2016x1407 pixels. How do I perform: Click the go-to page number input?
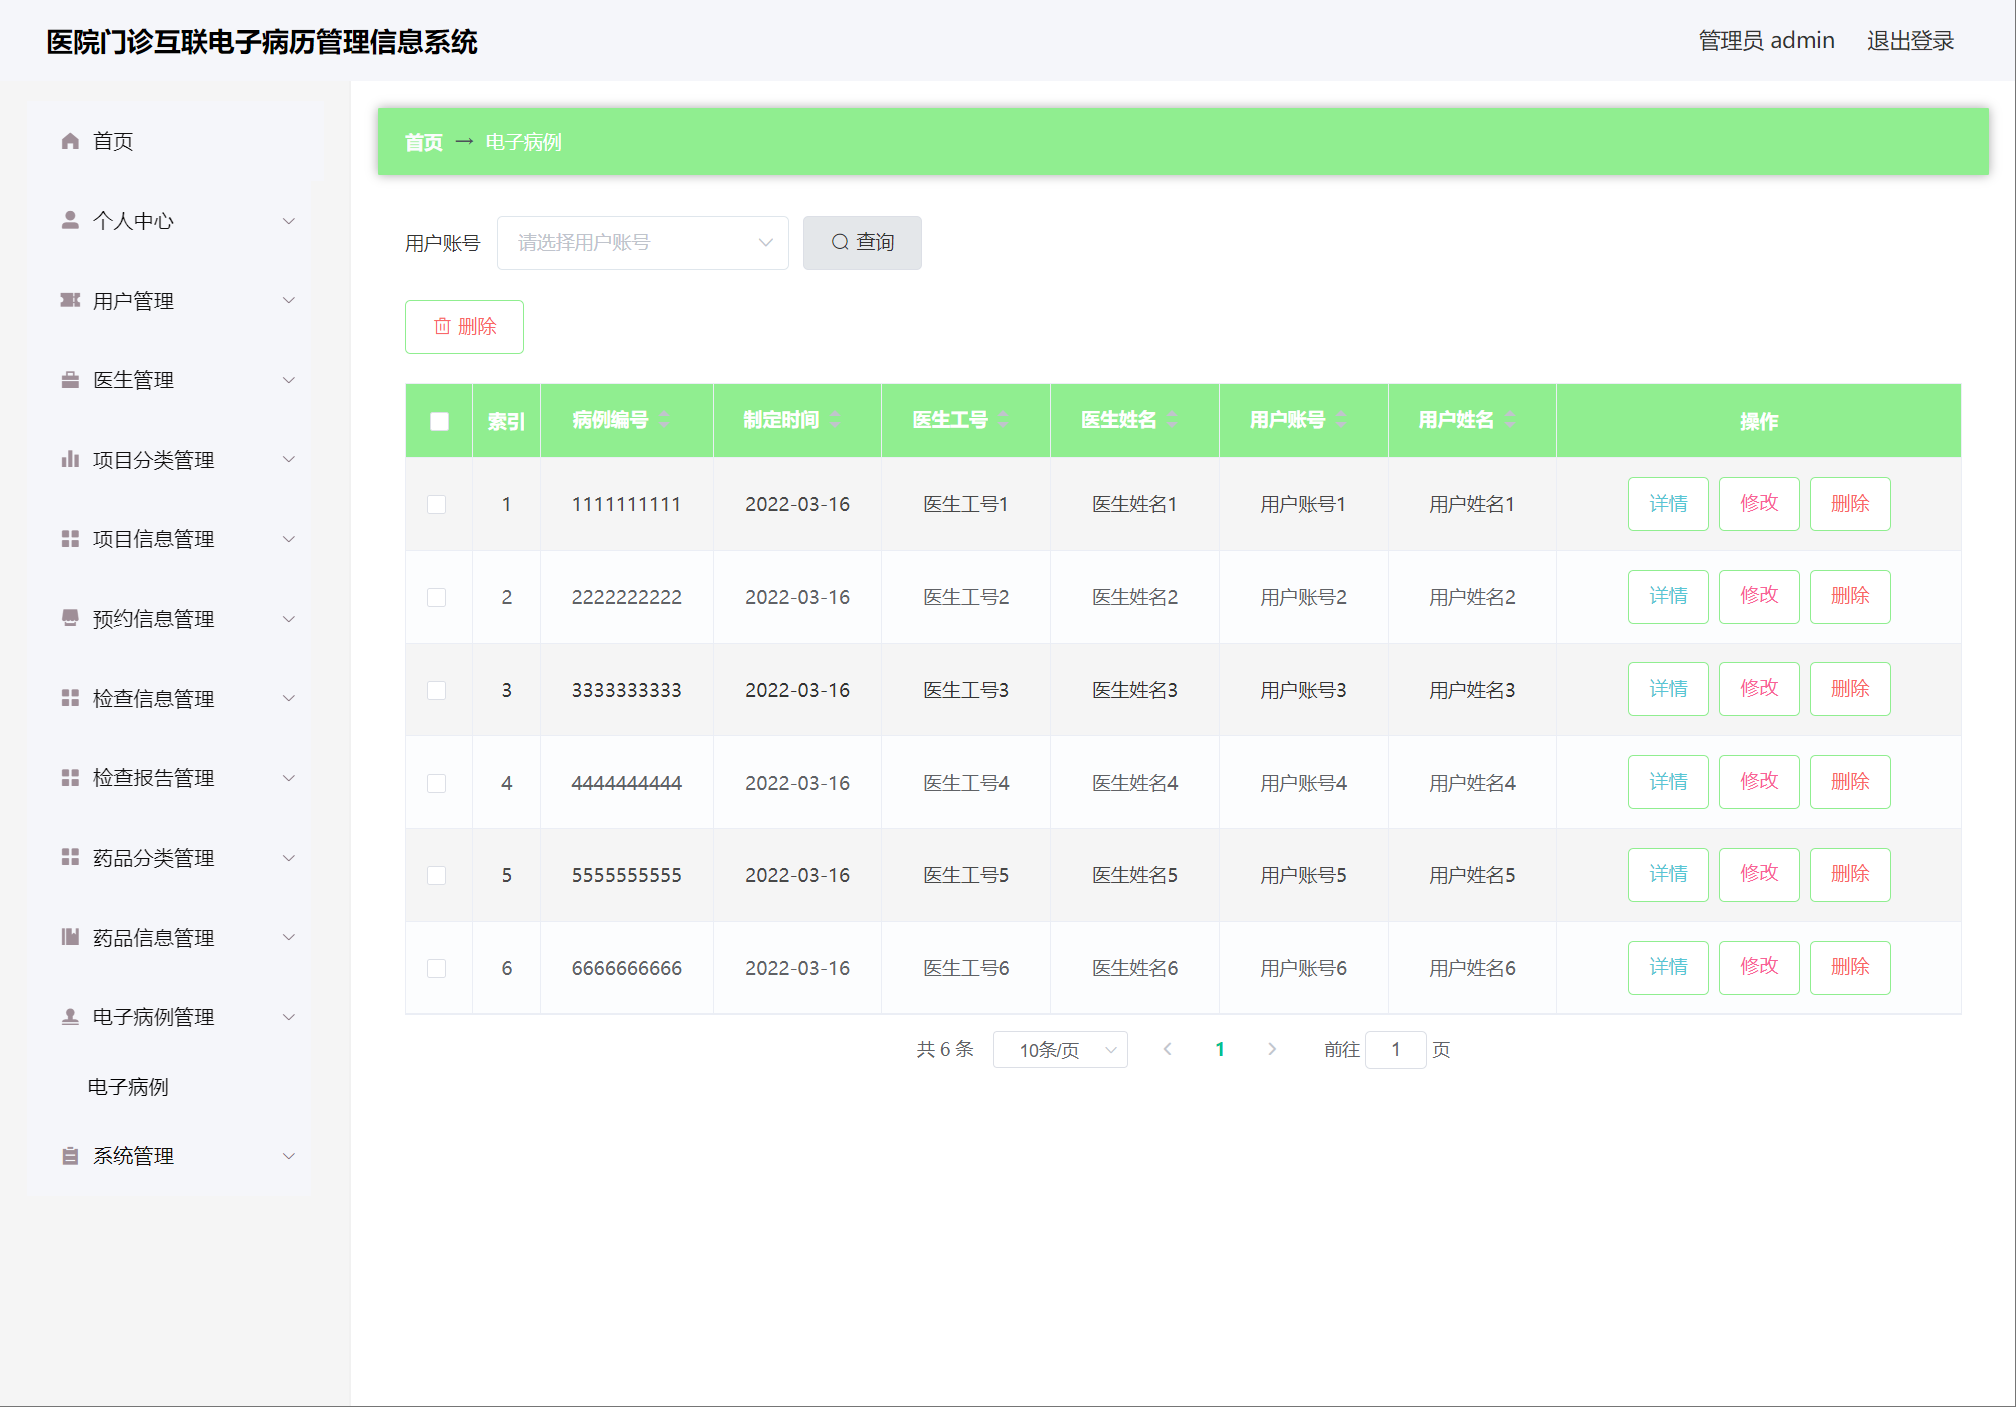[1395, 1050]
